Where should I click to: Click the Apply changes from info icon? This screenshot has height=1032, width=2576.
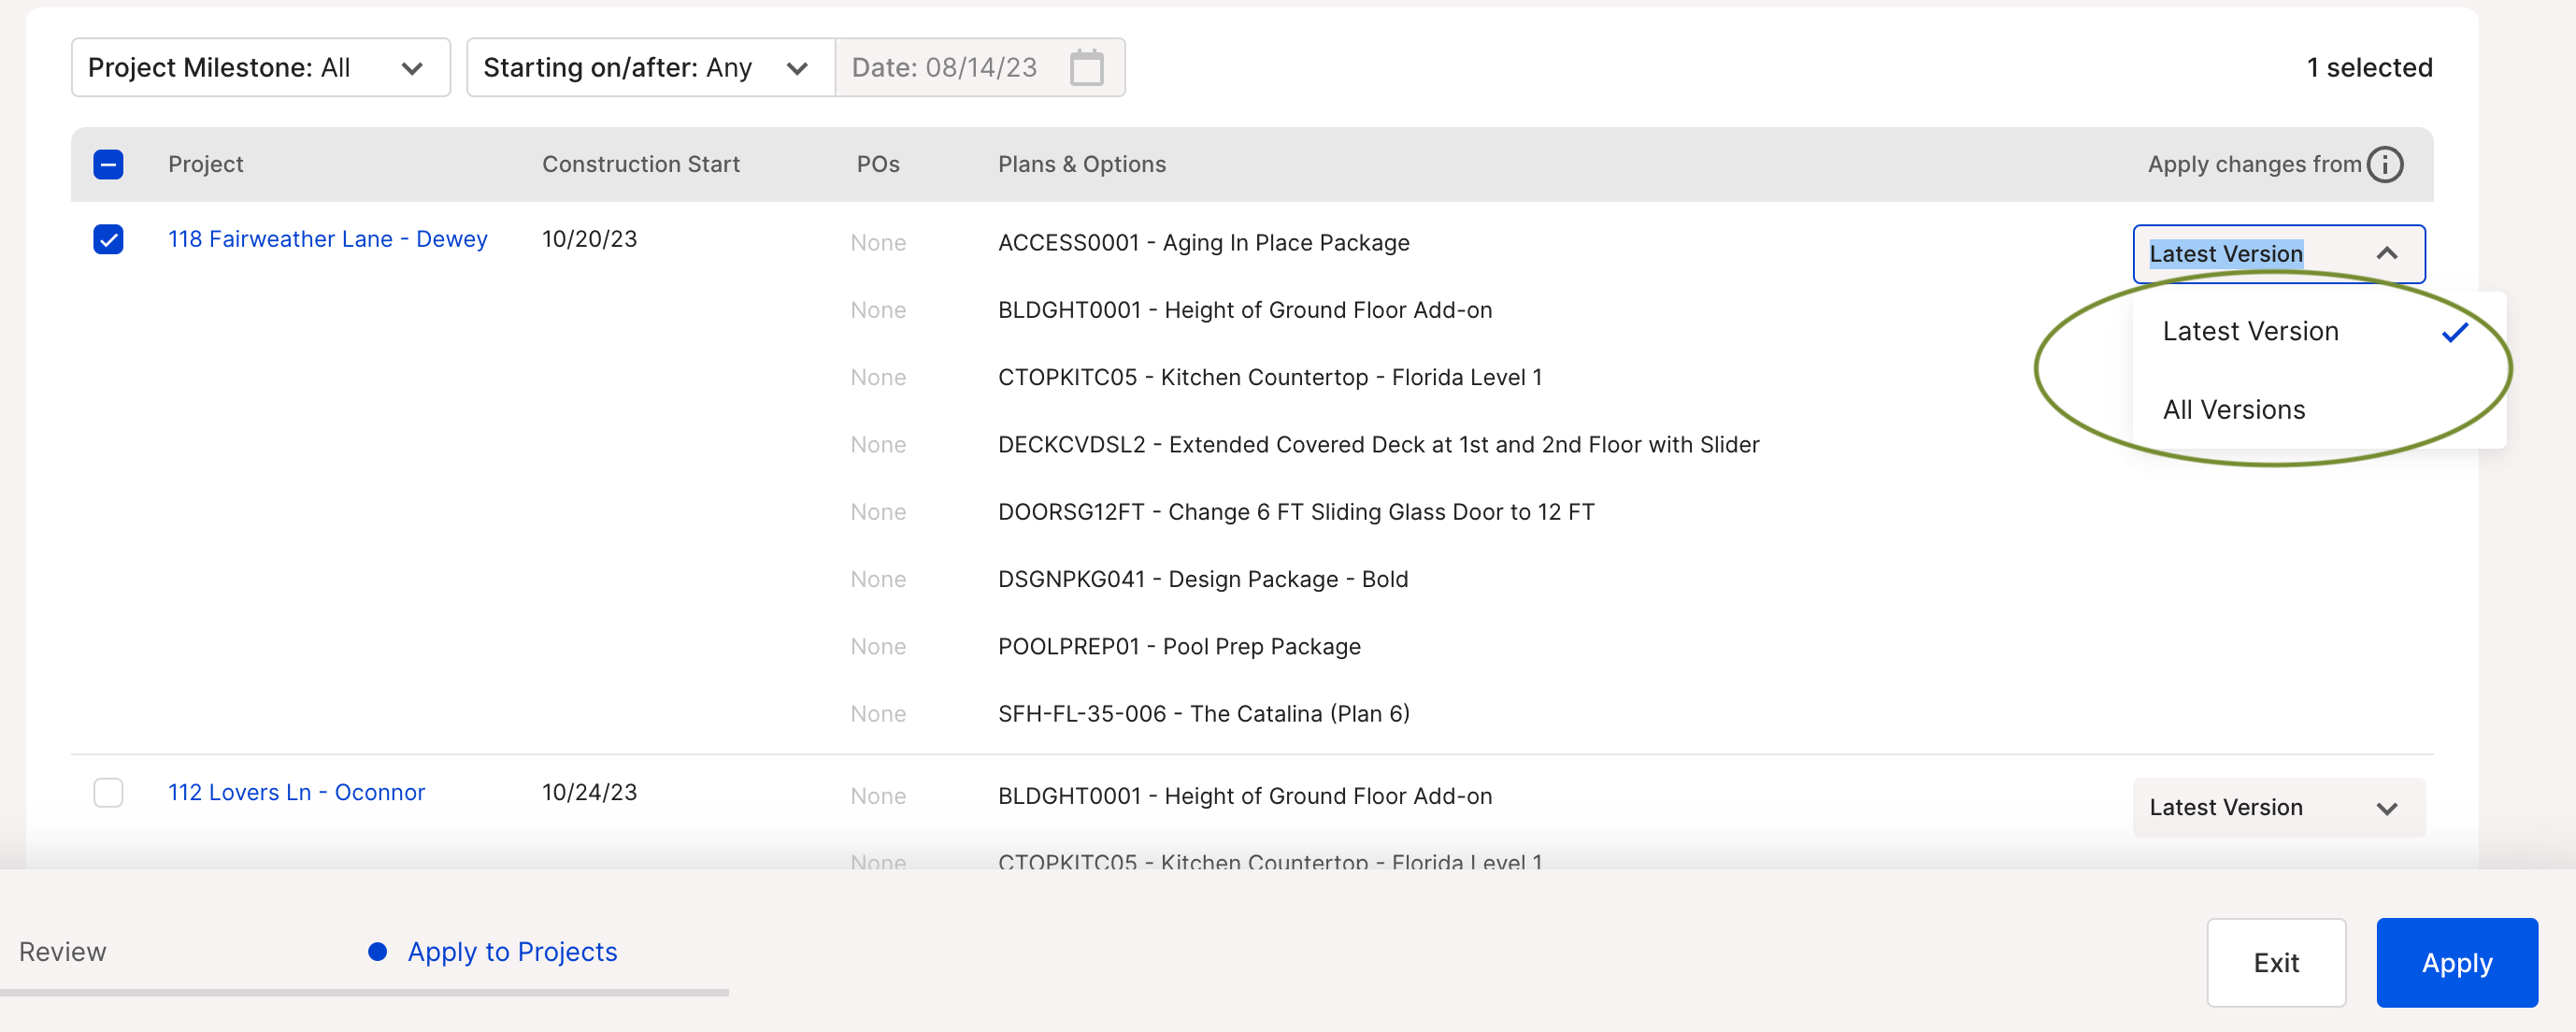[x=2384, y=164]
